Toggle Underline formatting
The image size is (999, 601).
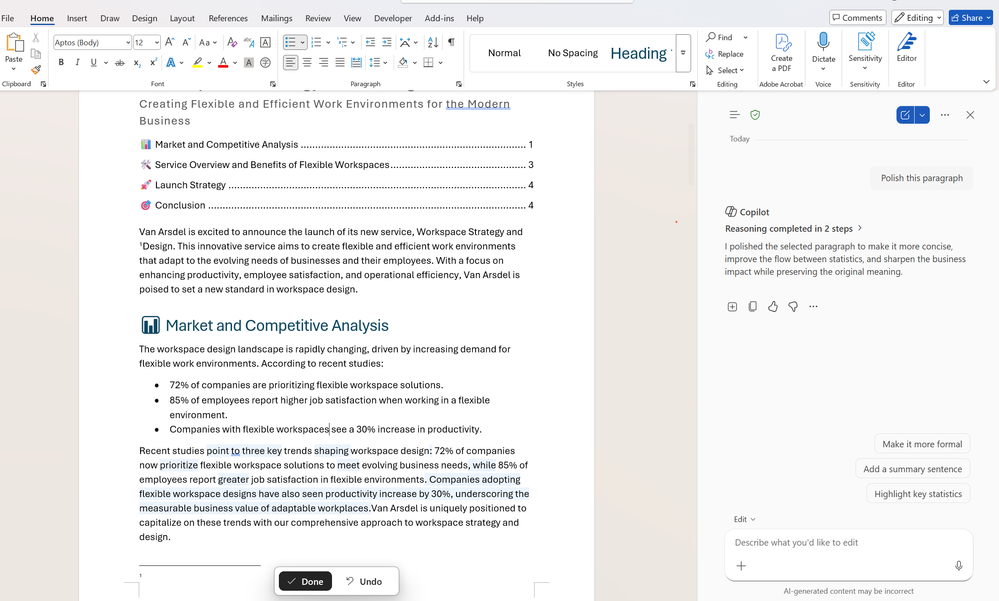pyautogui.click(x=94, y=62)
